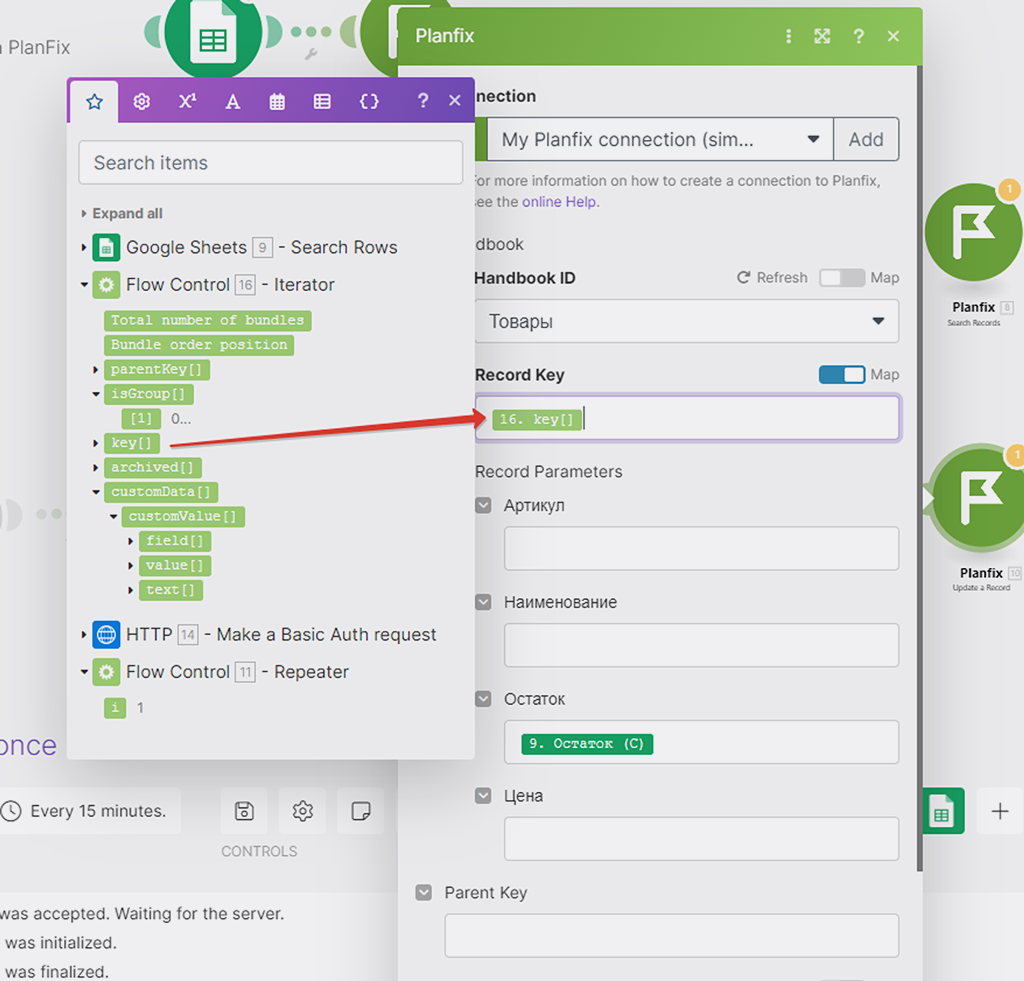Select the text[] pill
The image size is (1024, 981).
point(170,590)
